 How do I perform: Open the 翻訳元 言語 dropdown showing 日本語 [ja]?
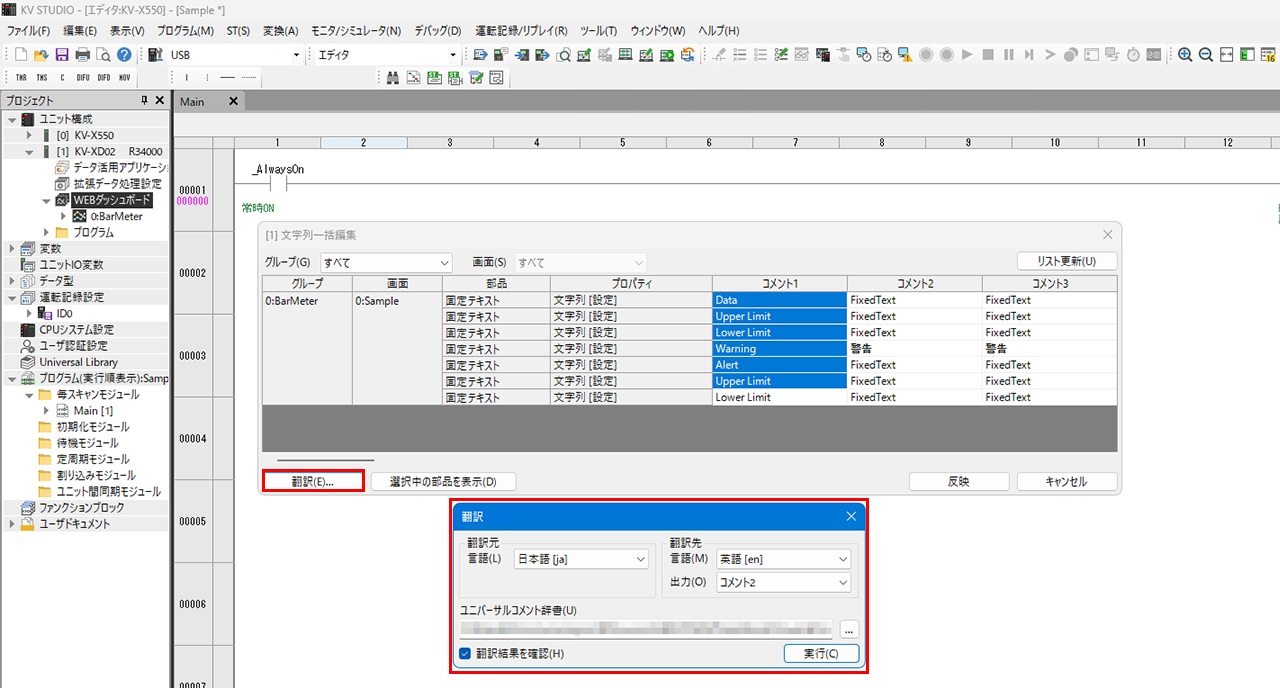581,560
